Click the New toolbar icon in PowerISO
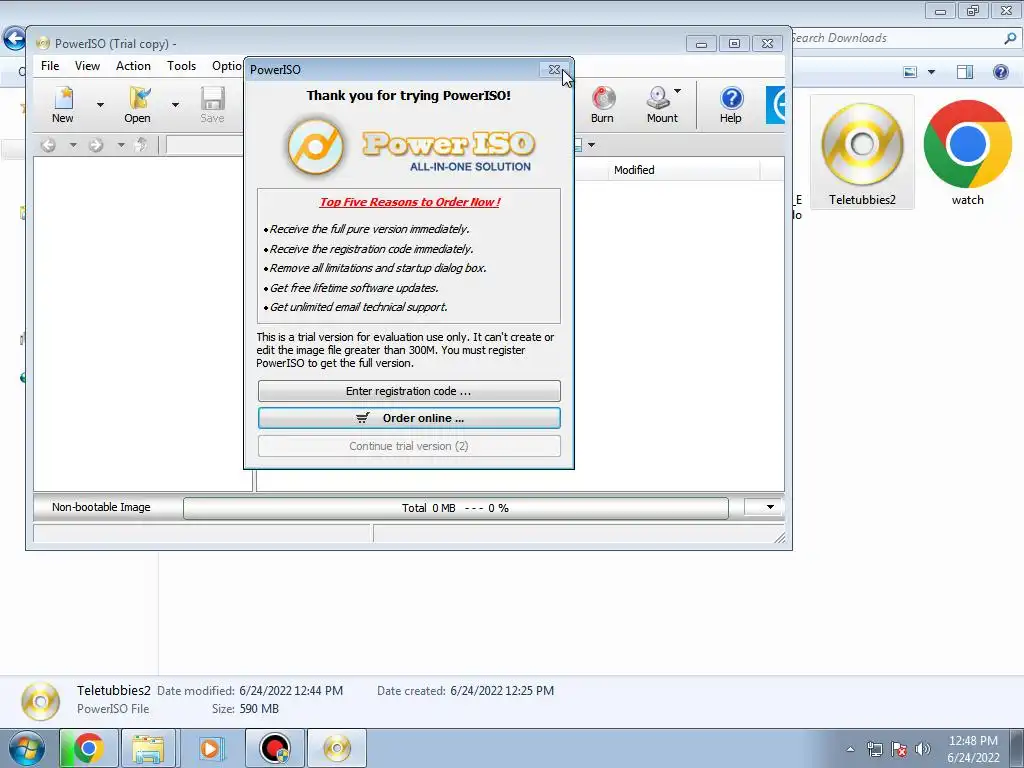The height and width of the screenshot is (768, 1024). point(63,104)
